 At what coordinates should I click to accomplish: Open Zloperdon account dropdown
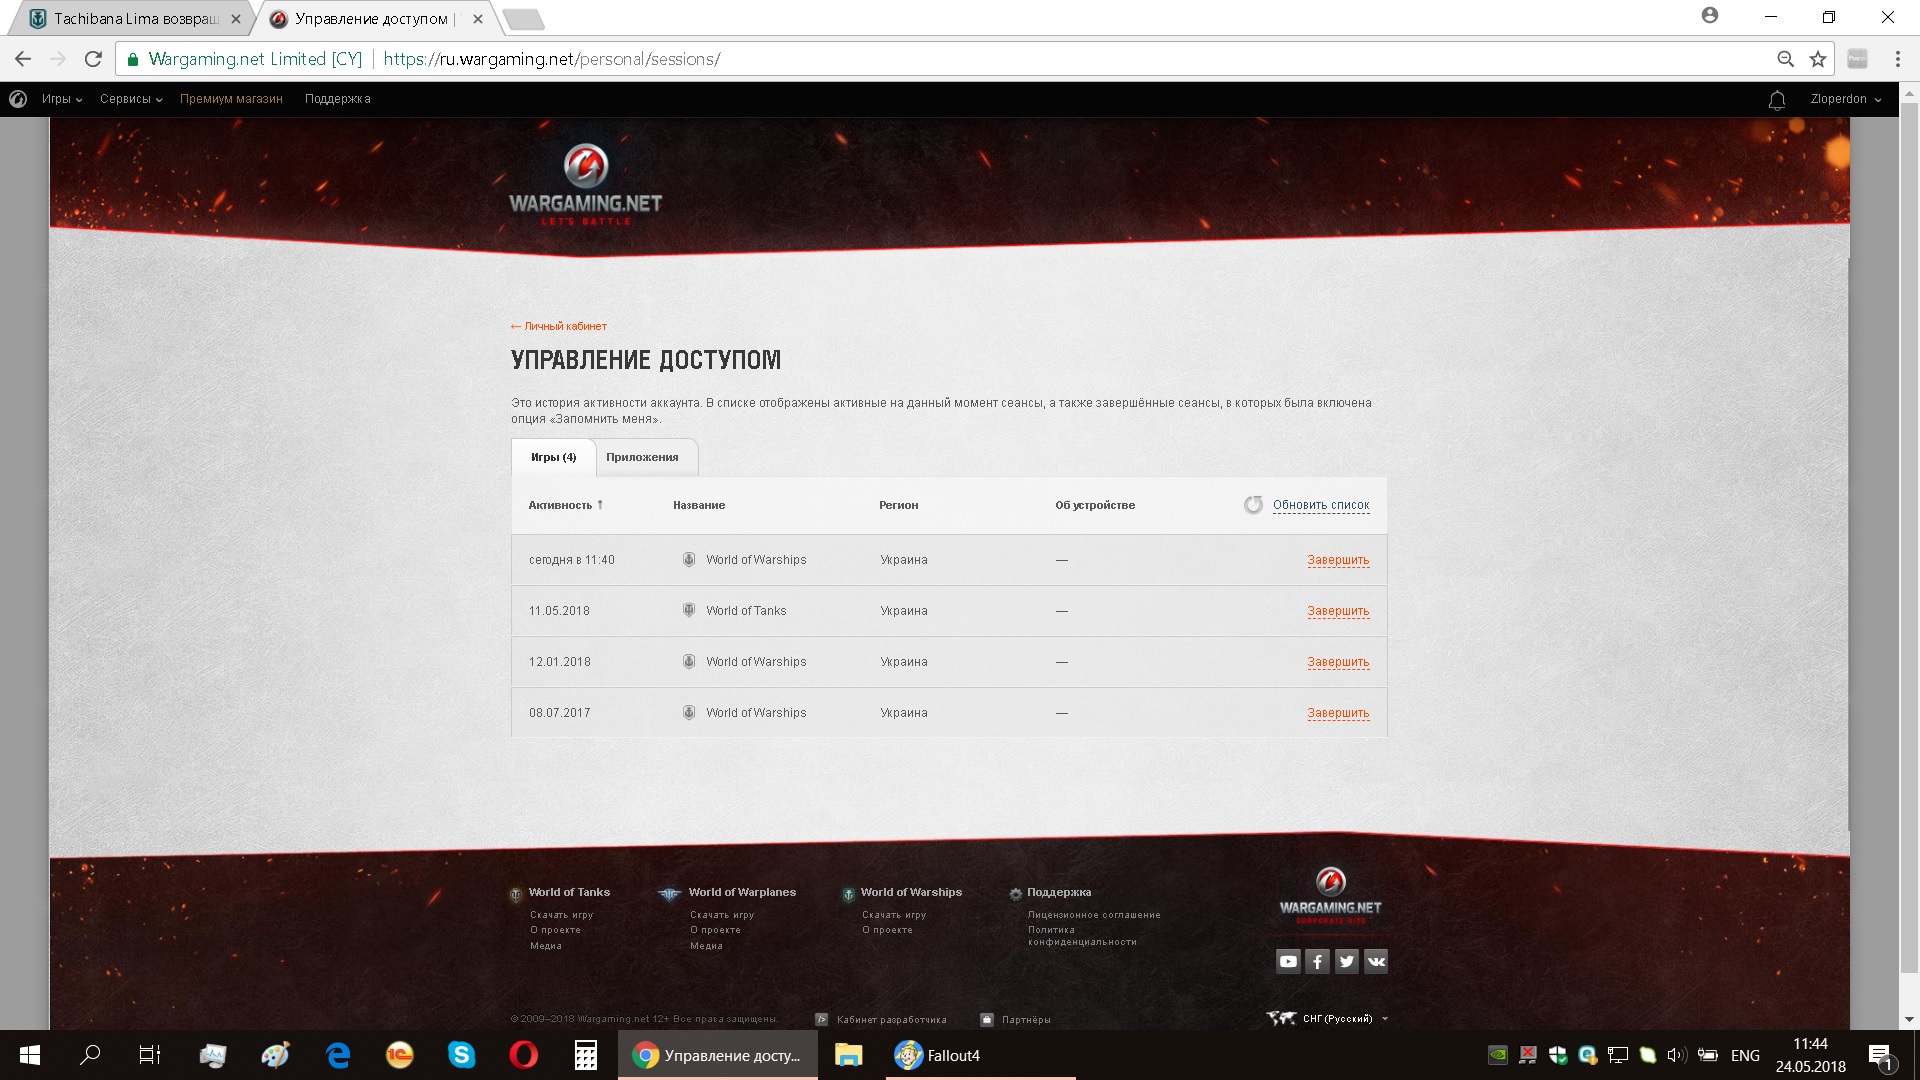pyautogui.click(x=1845, y=99)
